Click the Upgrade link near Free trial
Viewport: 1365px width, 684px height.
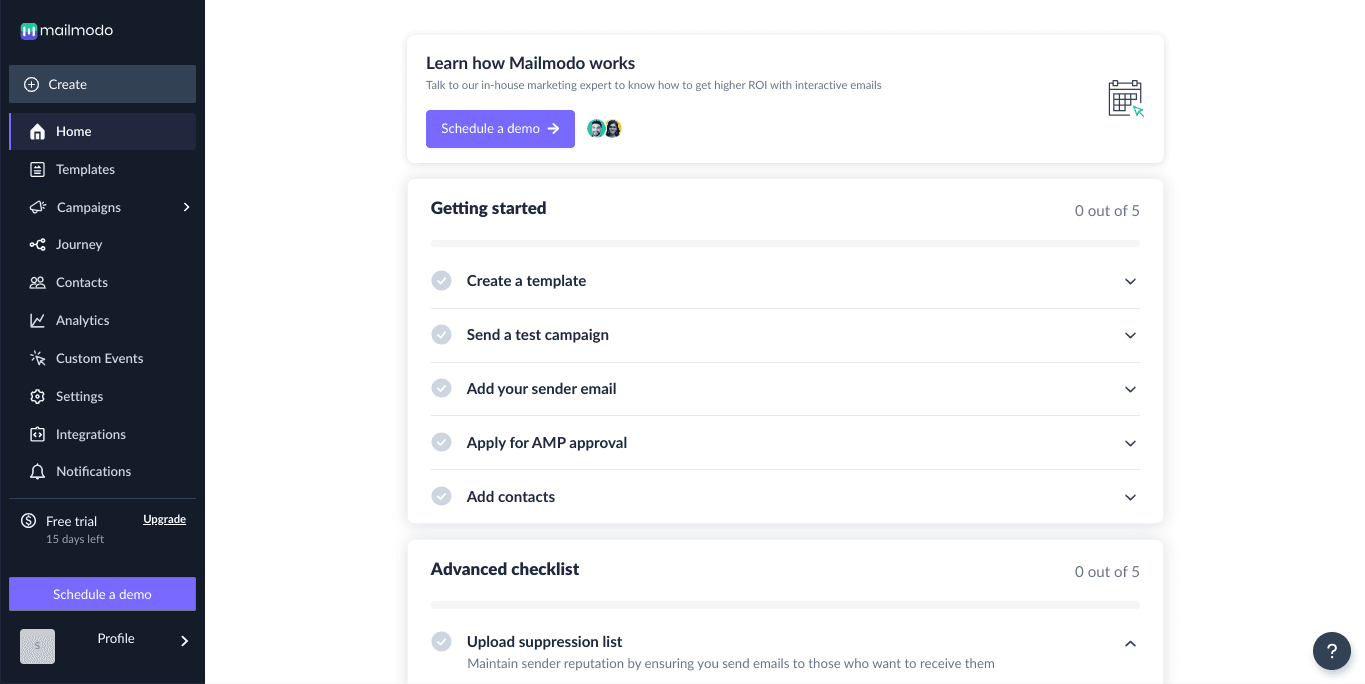click(163, 519)
